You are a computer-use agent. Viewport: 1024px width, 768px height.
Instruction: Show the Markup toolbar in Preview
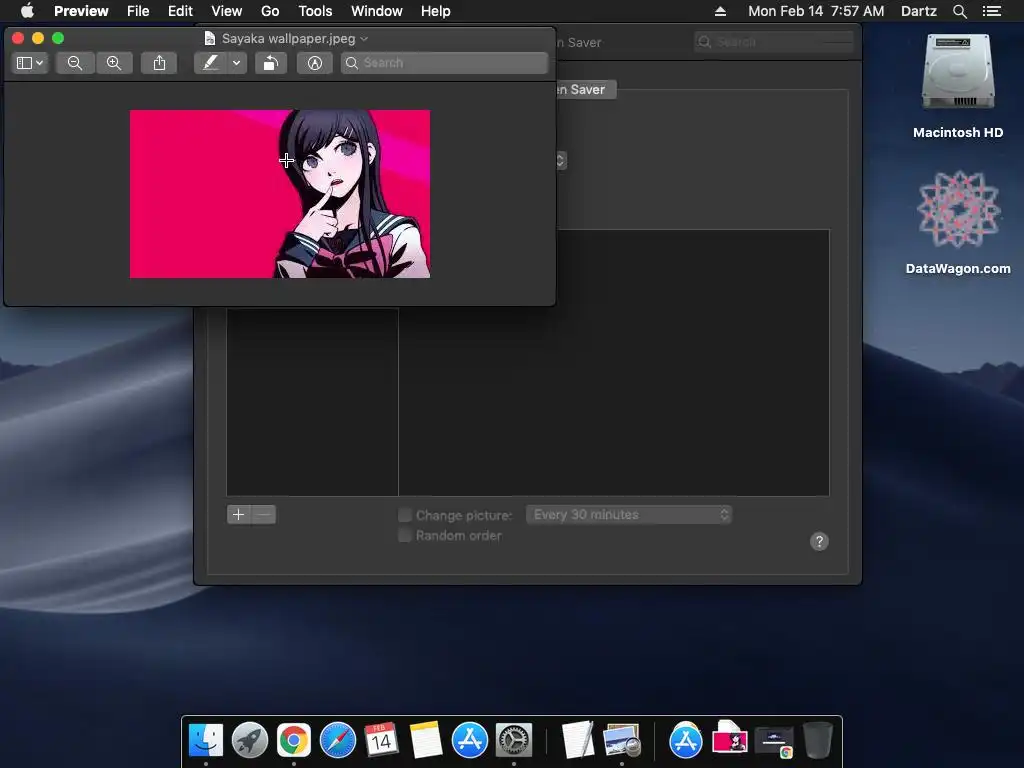coord(315,63)
